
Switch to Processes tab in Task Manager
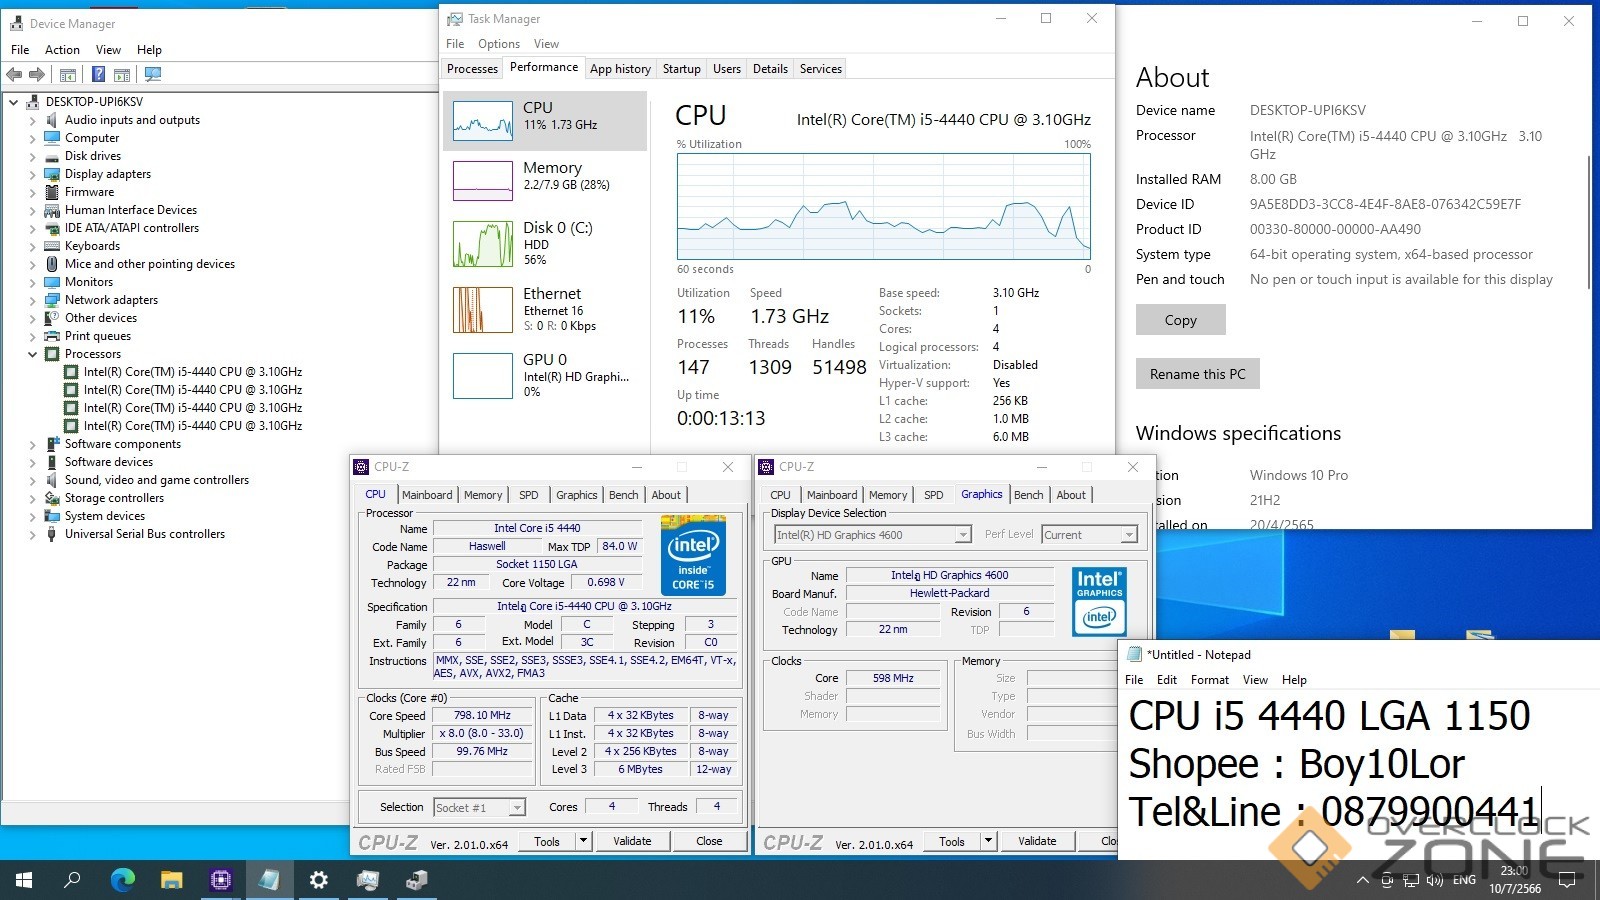point(472,69)
